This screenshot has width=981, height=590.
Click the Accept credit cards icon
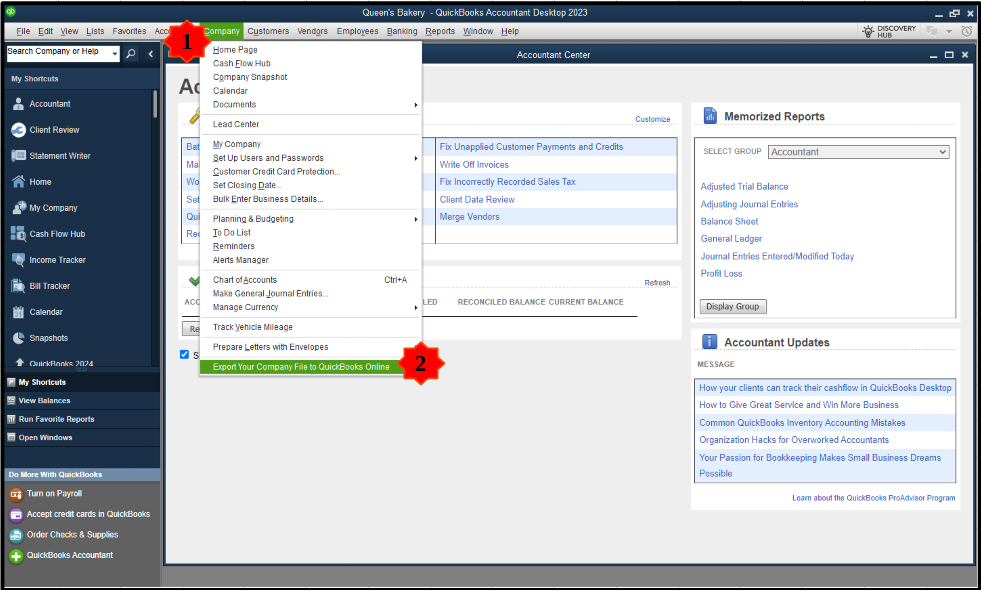coord(16,515)
